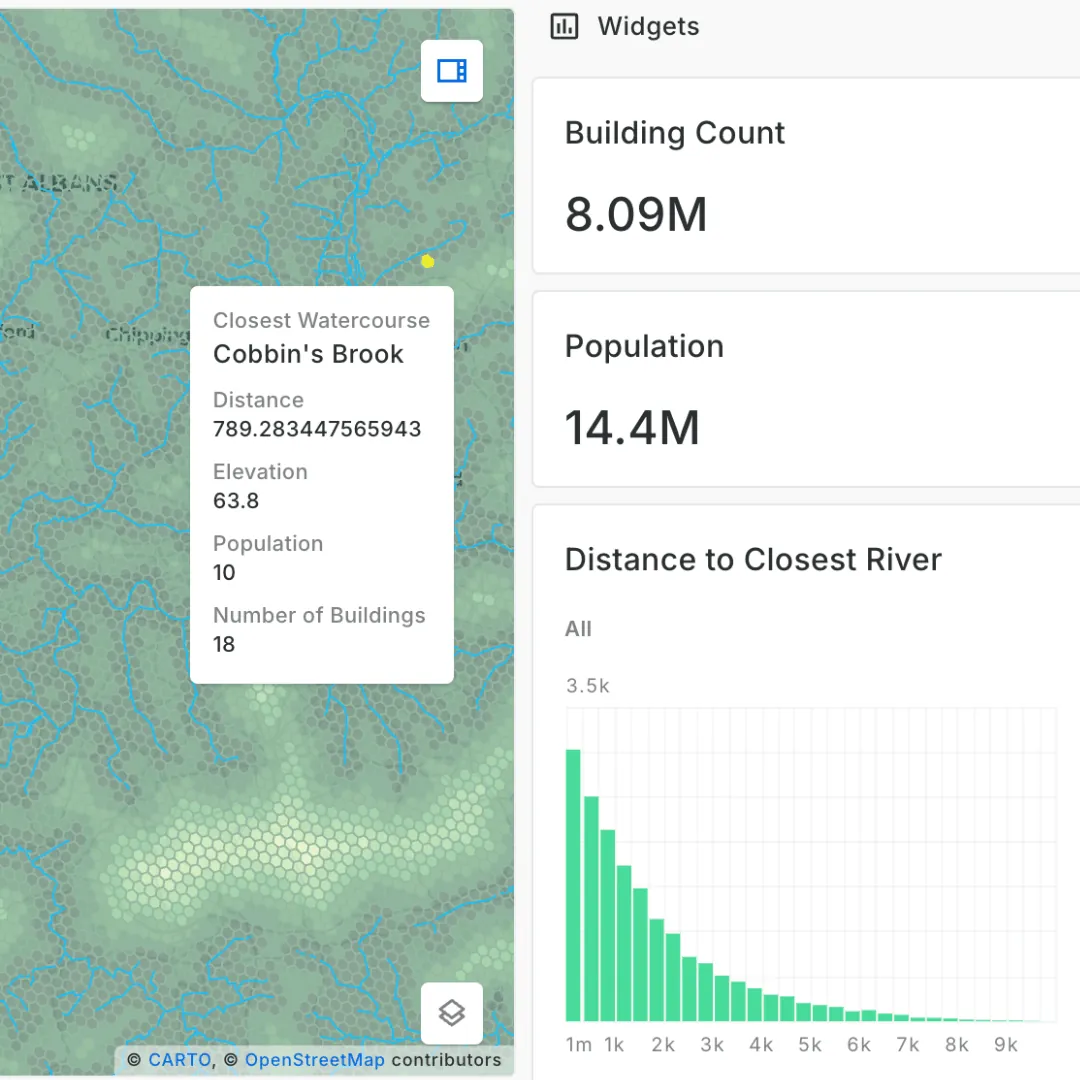Click the Widgets bar chart icon

pyautogui.click(x=565, y=27)
